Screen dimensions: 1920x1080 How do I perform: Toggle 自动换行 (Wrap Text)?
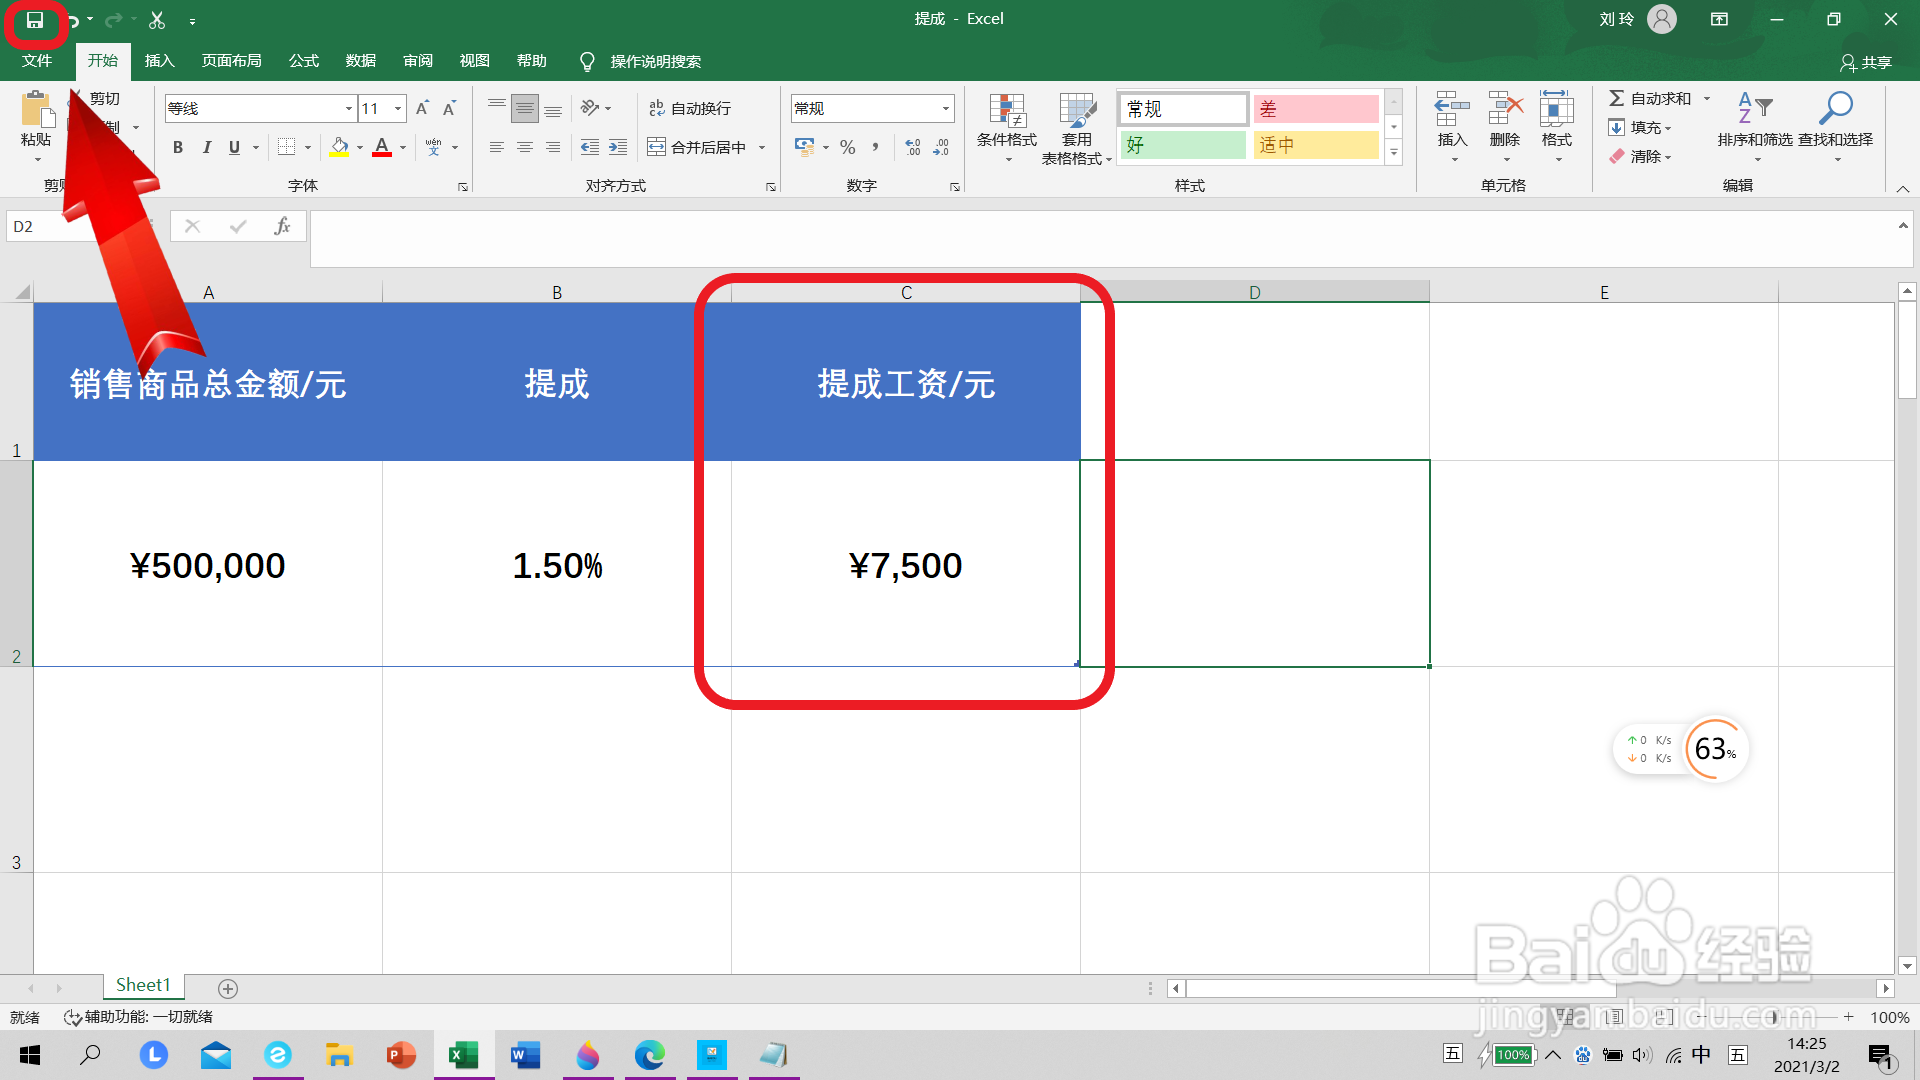click(692, 107)
